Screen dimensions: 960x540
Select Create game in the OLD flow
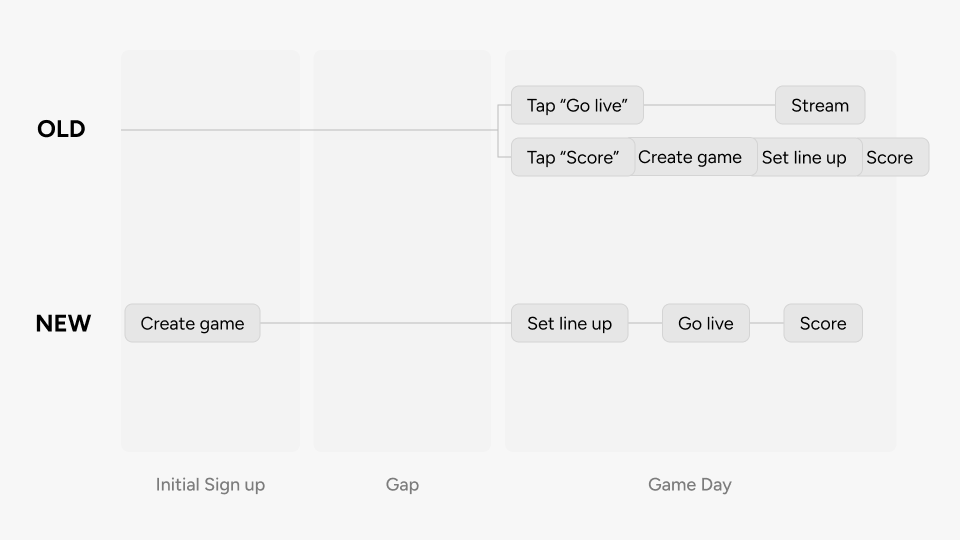pyautogui.click(x=690, y=157)
